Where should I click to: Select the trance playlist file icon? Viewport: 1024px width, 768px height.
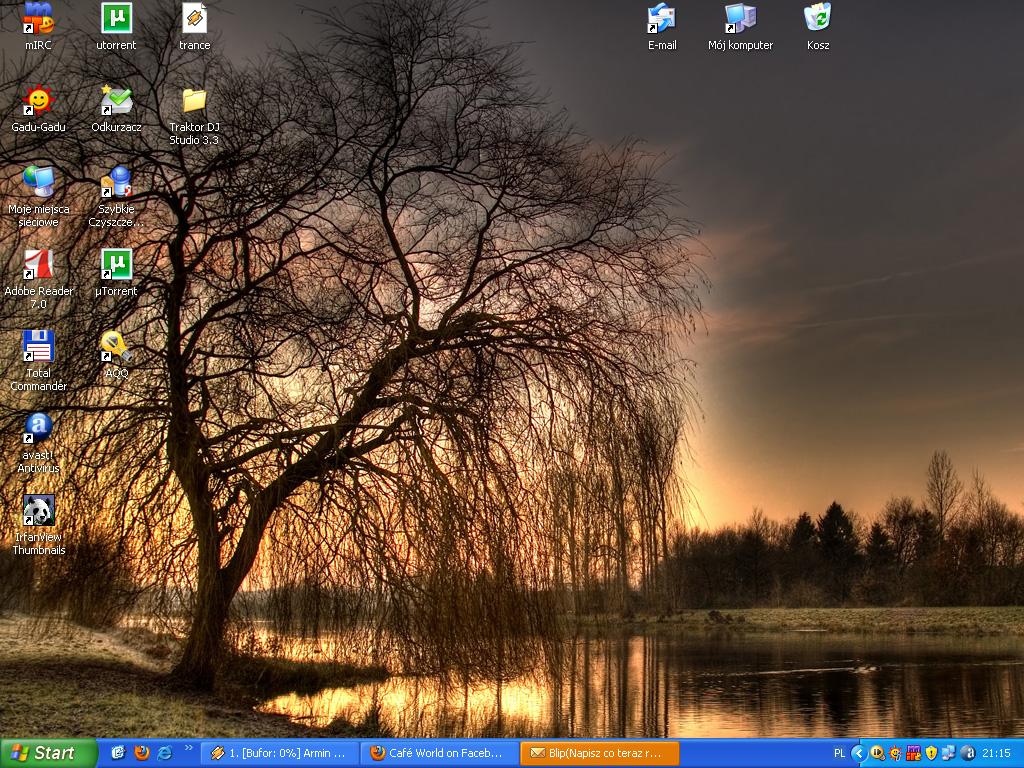pos(194,18)
